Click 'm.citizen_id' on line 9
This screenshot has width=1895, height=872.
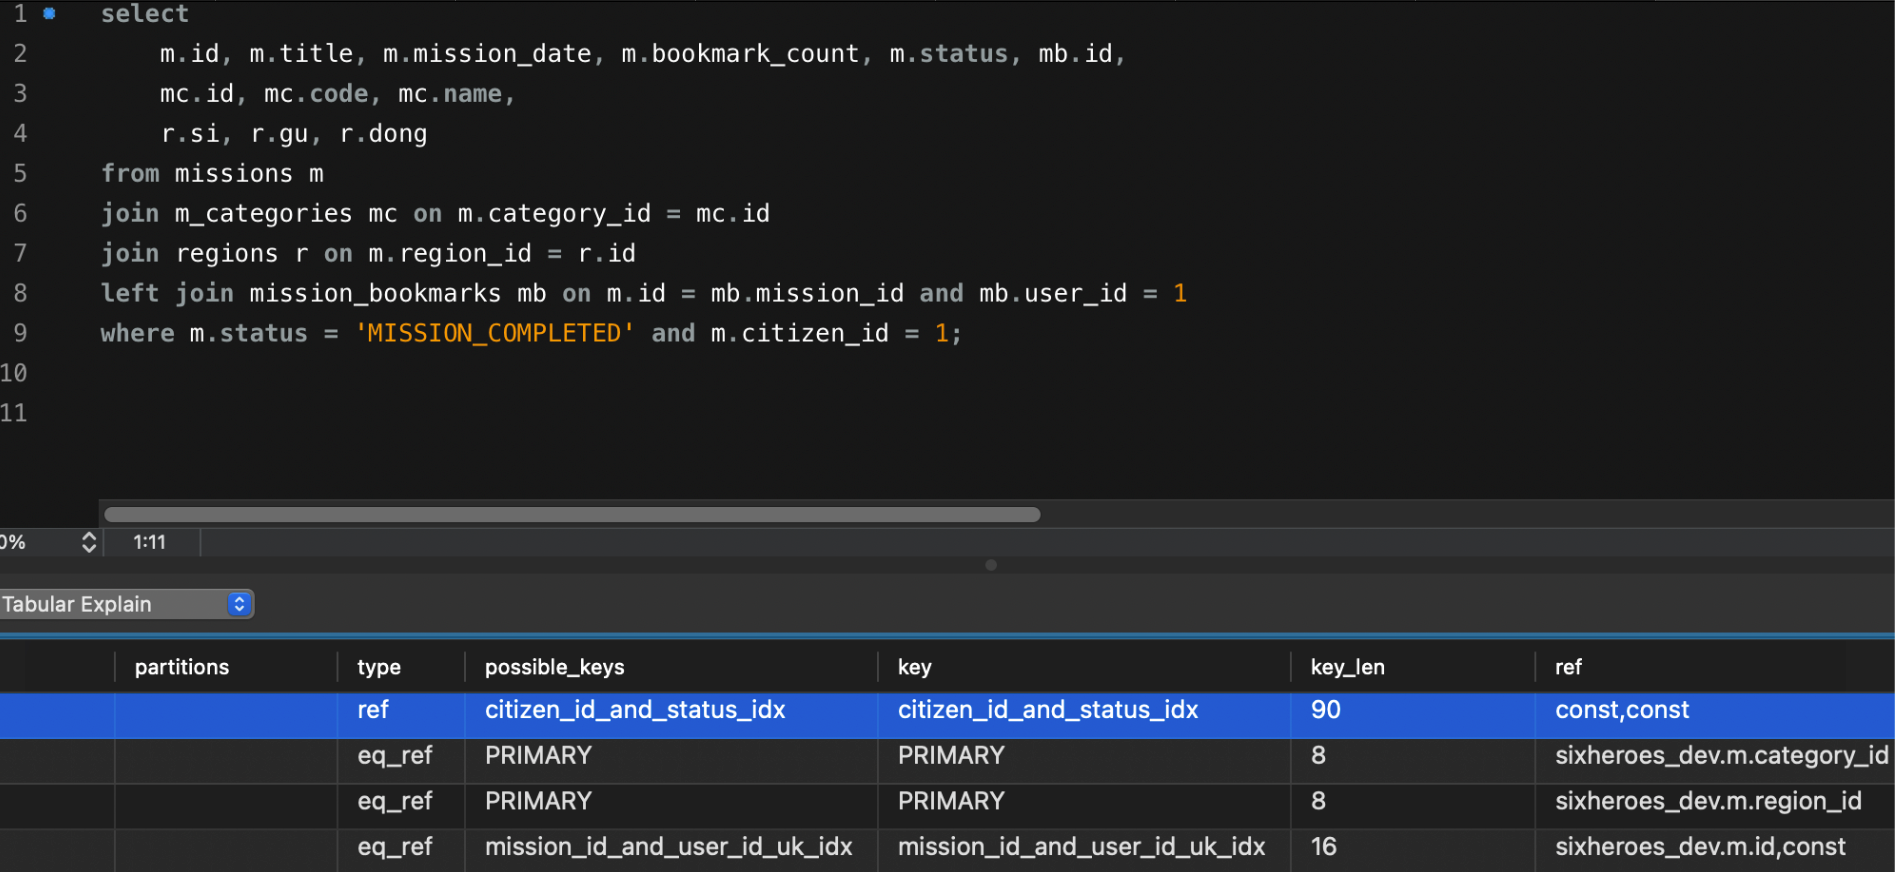point(800,334)
